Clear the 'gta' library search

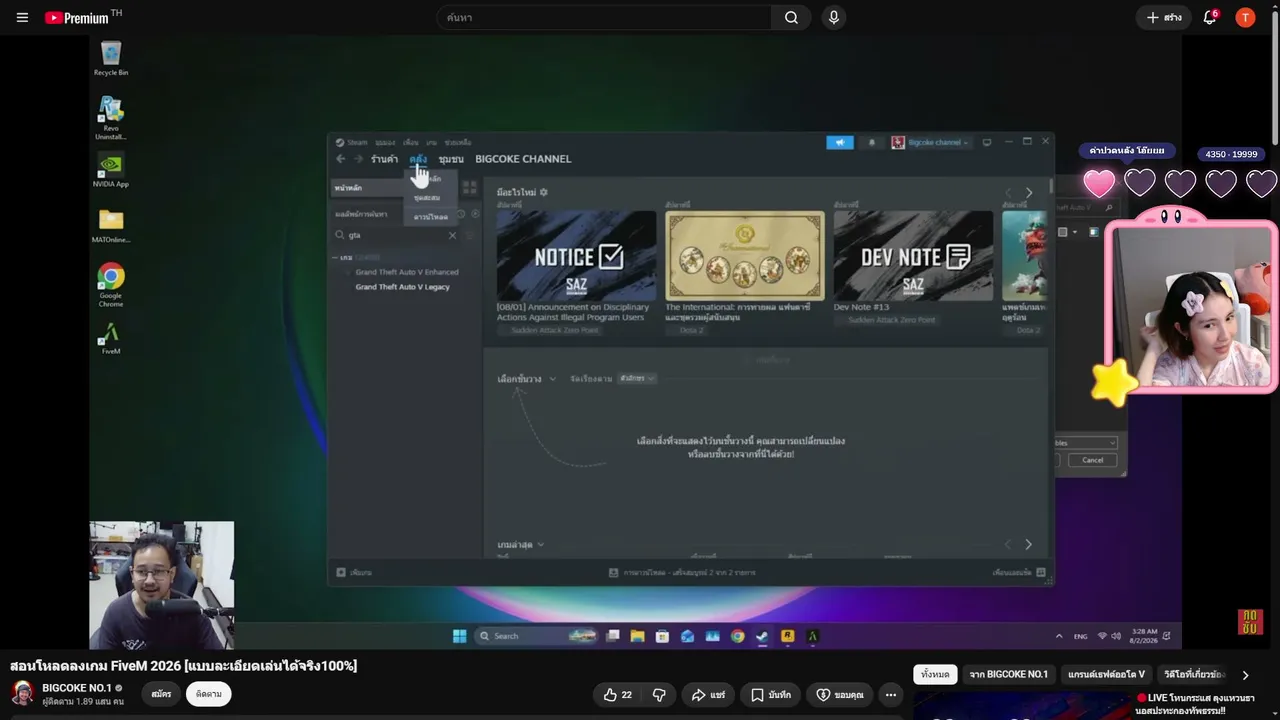pyautogui.click(x=452, y=235)
